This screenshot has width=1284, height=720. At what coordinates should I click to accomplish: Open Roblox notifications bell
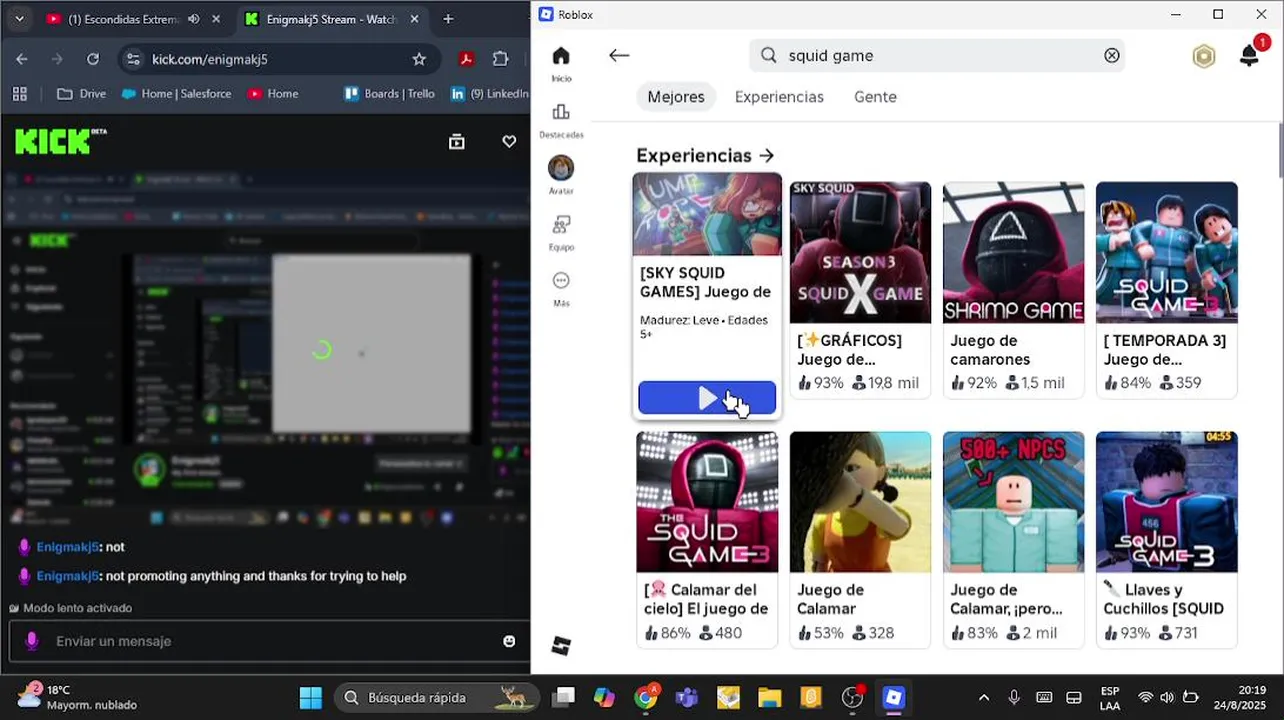(1249, 56)
